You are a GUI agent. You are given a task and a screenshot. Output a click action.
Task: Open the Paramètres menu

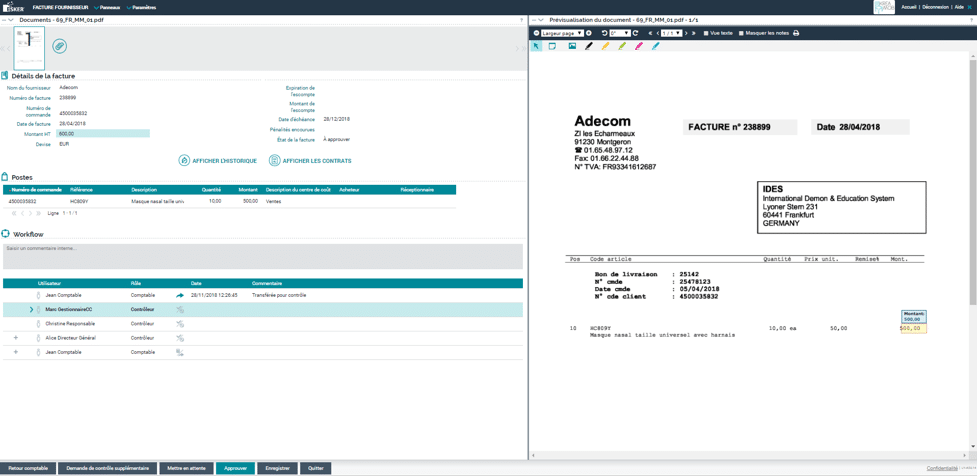[141, 7]
